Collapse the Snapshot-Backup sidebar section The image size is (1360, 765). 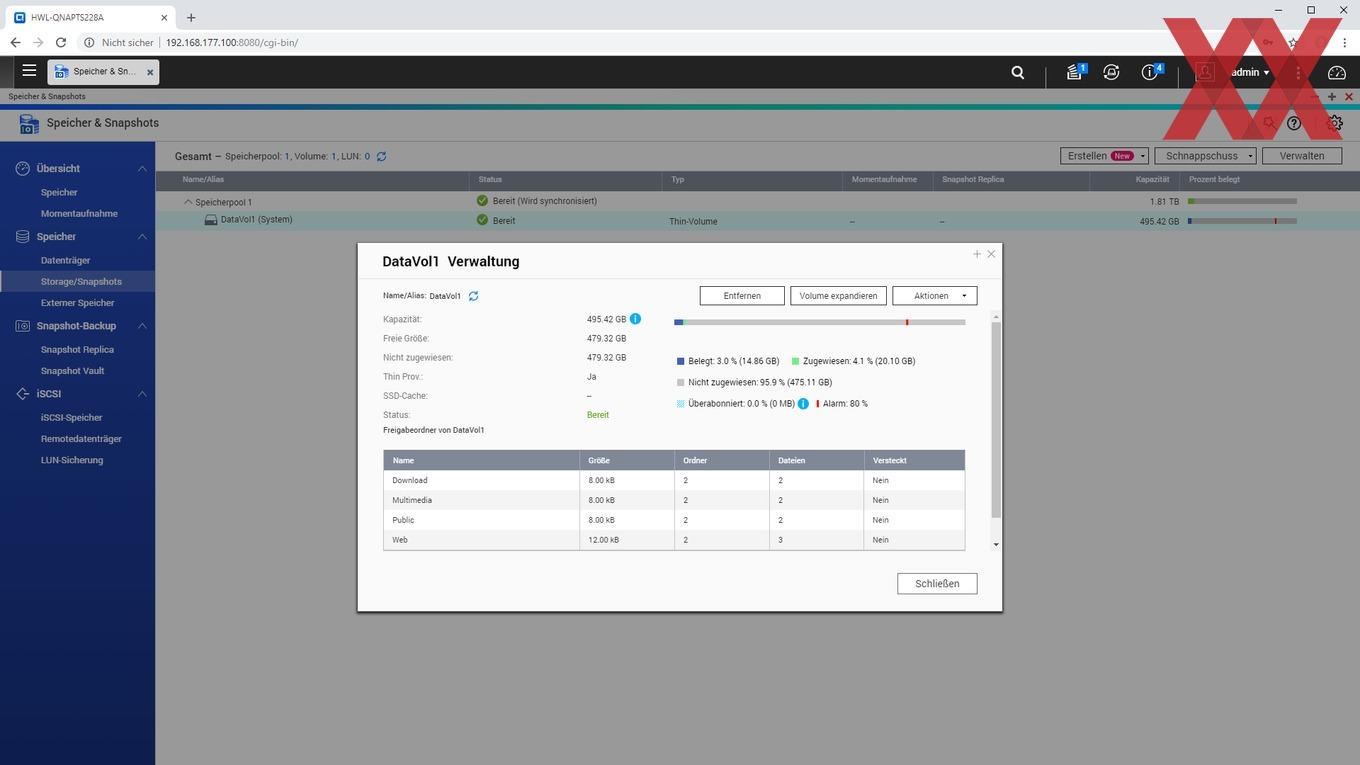click(142, 326)
